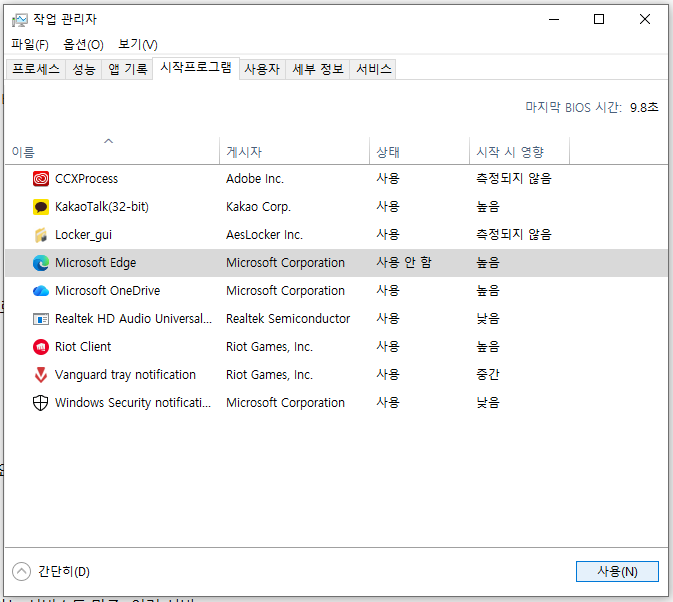The height and width of the screenshot is (602, 673).
Task: Click the Vanguard tray notification icon
Action: [41, 375]
